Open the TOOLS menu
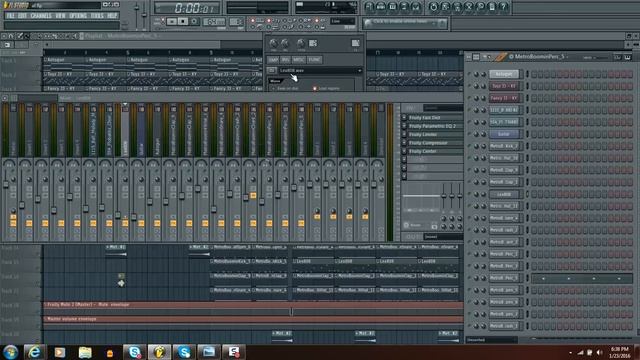Viewport: 640px width, 360px height. (97, 16)
